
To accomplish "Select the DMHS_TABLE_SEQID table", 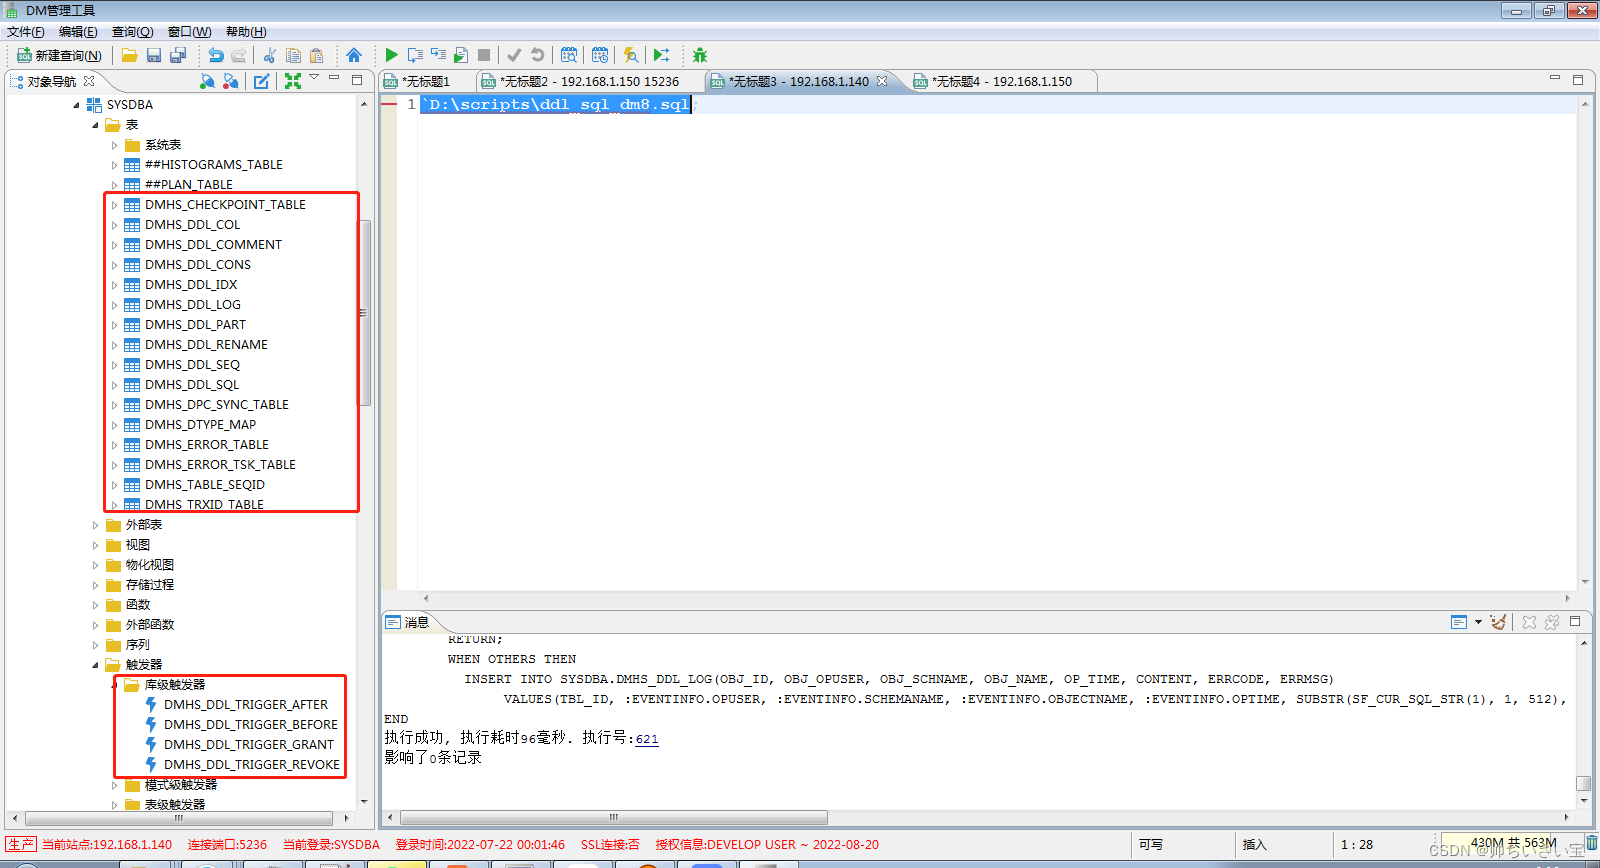I will (x=204, y=485).
